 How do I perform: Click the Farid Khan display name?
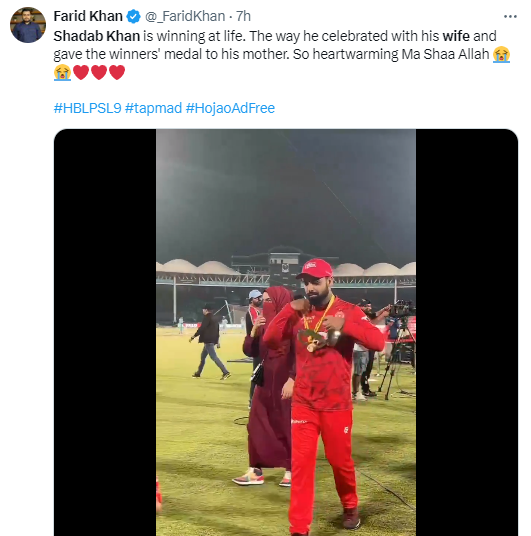88,16
